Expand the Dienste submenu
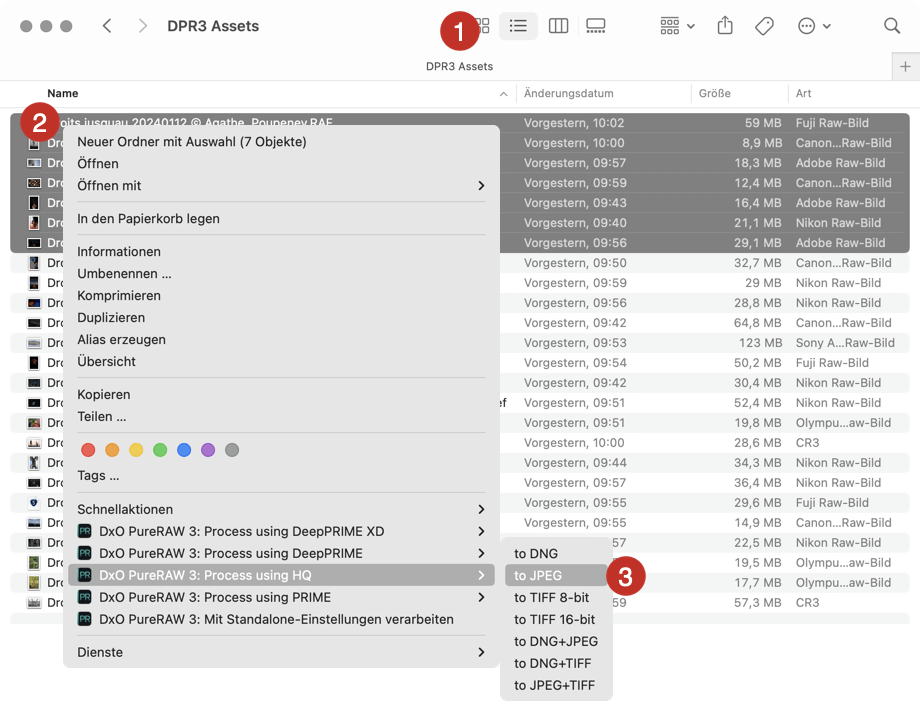Image resolution: width=920 pixels, height=701 pixels. (x=281, y=652)
